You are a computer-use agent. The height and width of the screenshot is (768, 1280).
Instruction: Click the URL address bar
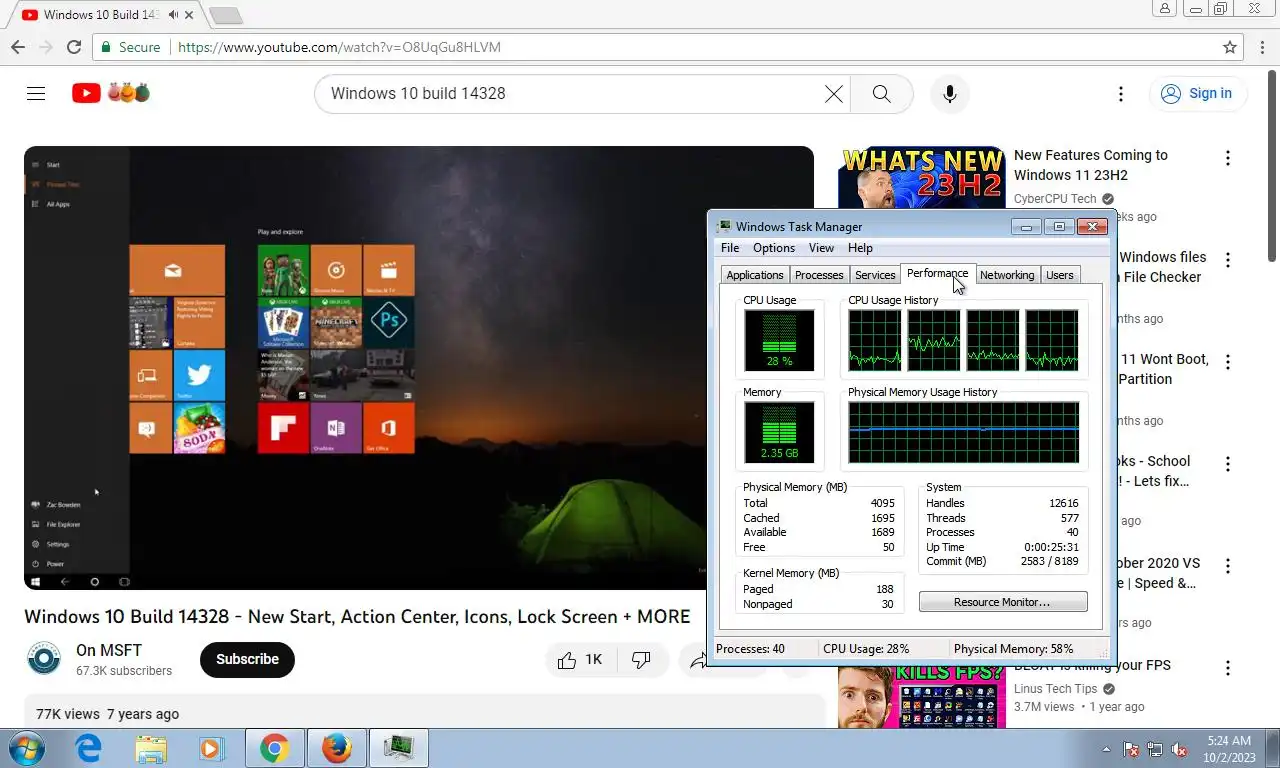[x=668, y=47]
